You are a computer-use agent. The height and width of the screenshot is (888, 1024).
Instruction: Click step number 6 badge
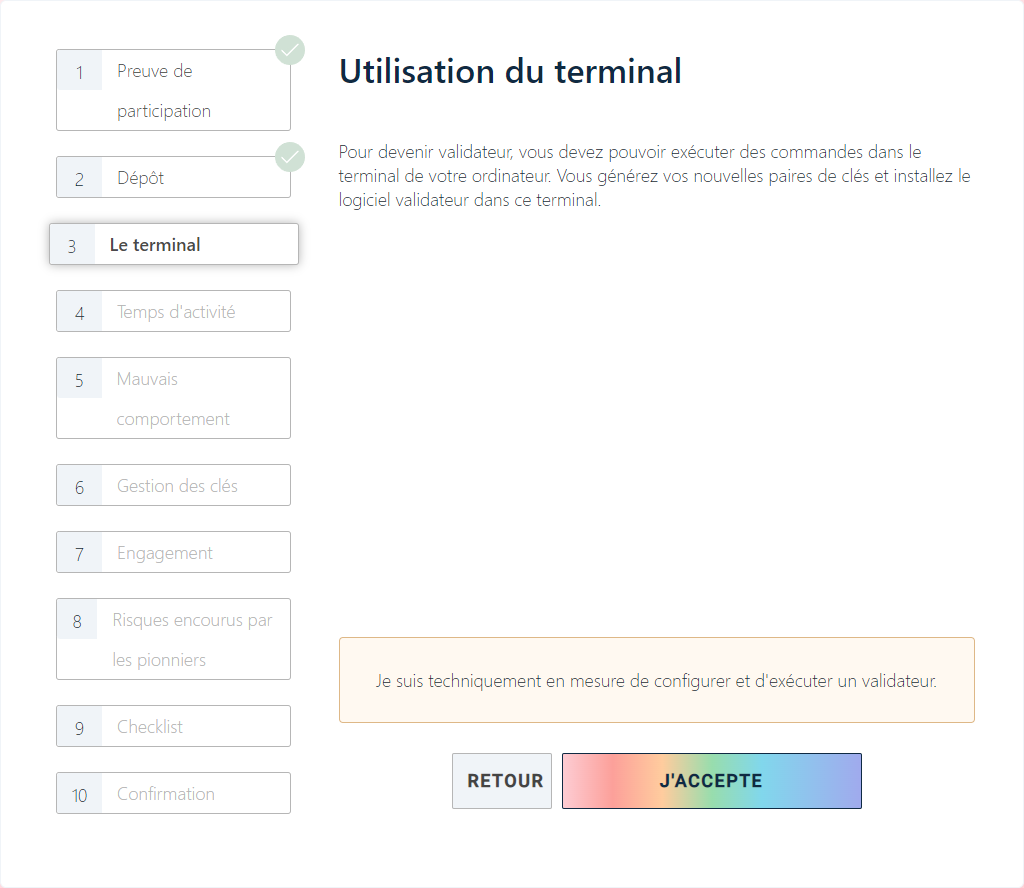click(80, 487)
